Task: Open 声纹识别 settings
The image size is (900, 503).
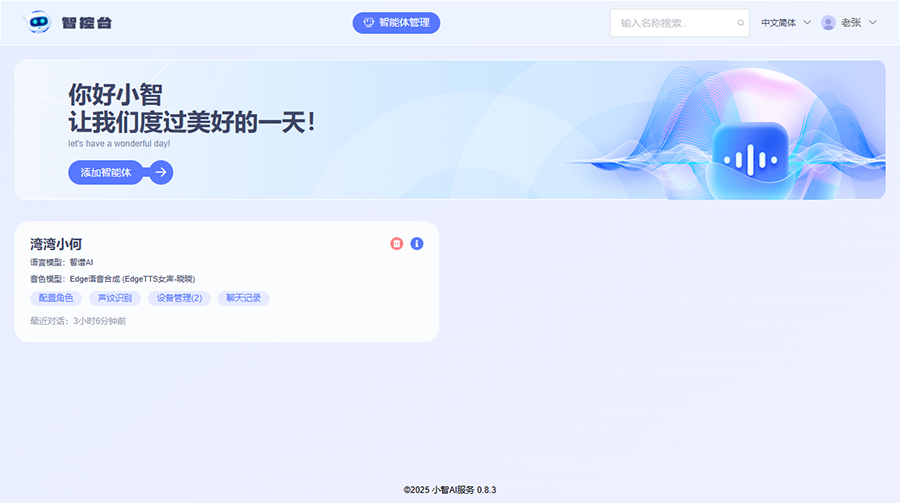Action: (x=111, y=298)
